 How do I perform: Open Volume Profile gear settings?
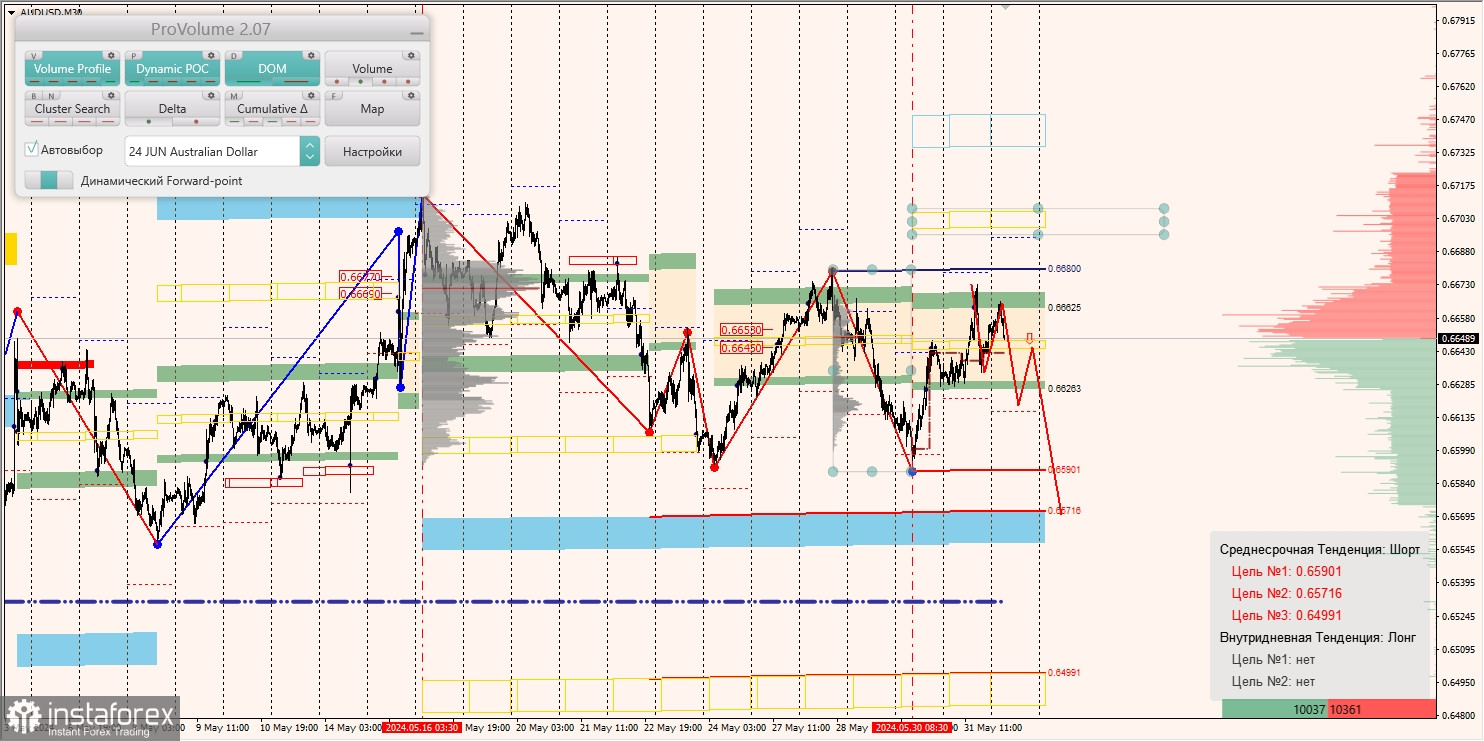[x=111, y=55]
